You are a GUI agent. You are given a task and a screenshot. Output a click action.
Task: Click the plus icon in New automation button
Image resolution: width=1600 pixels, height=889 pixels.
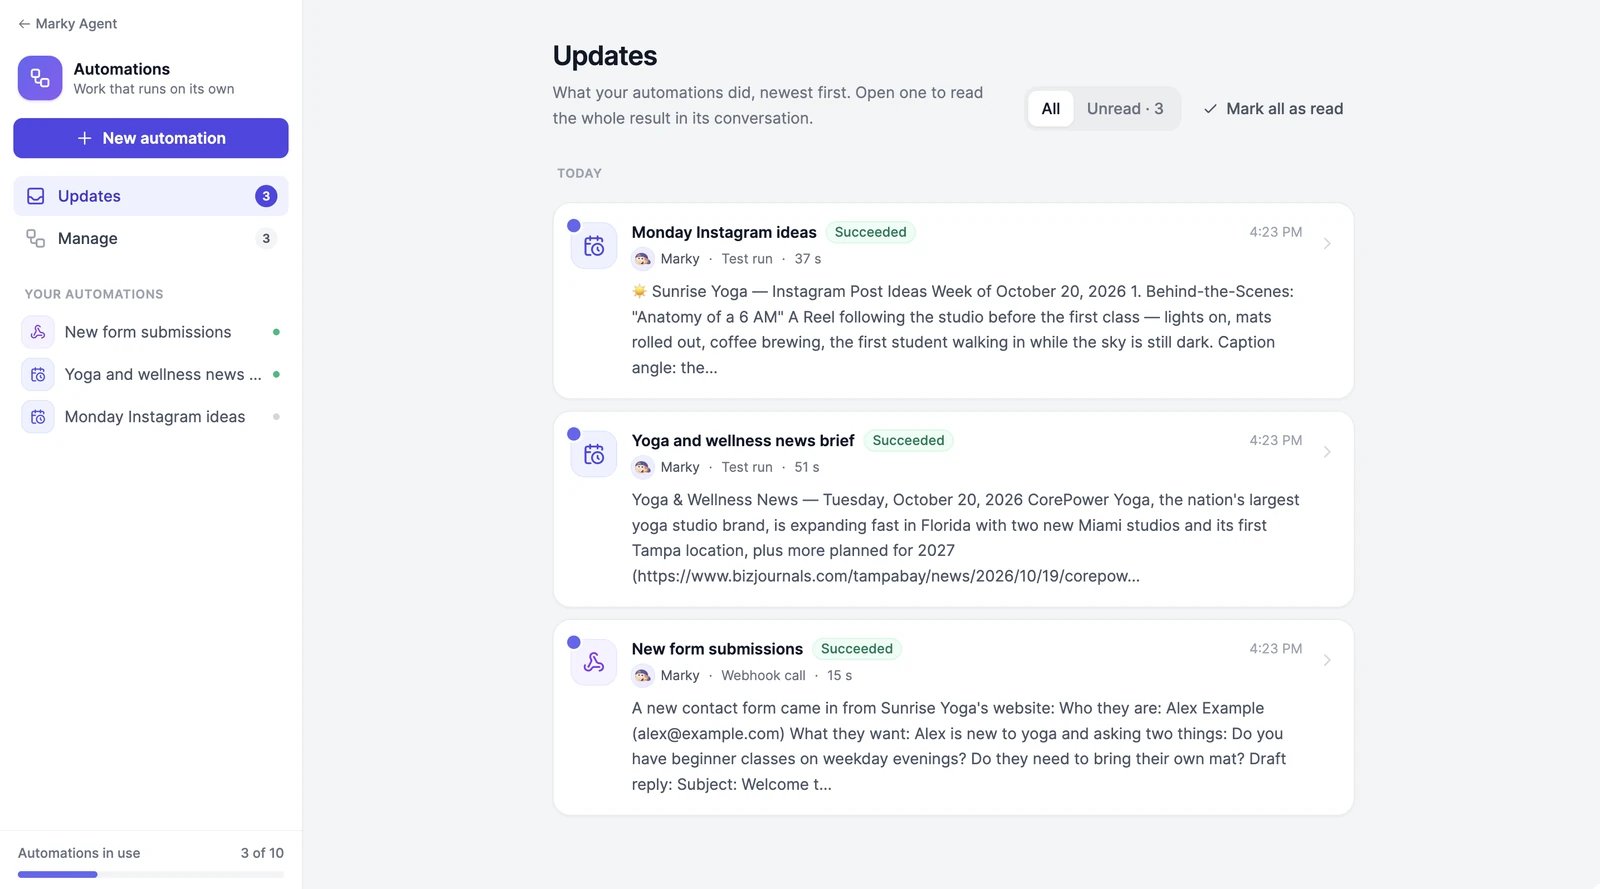coord(85,138)
